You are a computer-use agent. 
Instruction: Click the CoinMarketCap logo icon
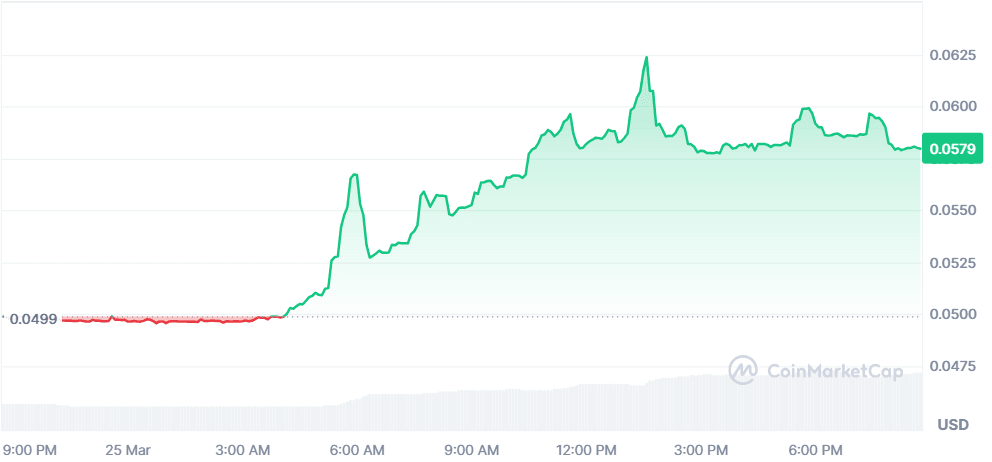click(x=743, y=370)
